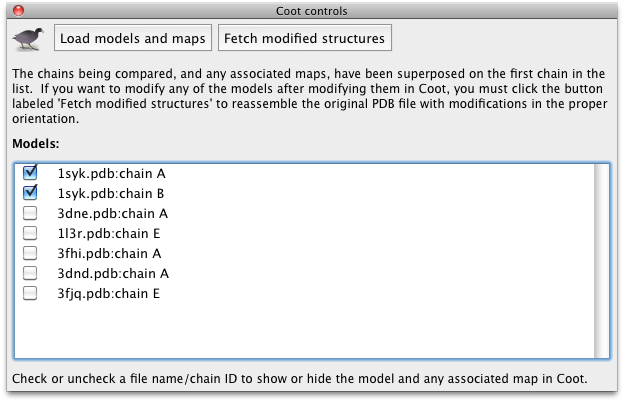Uncheck the 1syk.pdb:chain B checkbox
This screenshot has height=402, width=624.
pyautogui.click(x=30, y=193)
